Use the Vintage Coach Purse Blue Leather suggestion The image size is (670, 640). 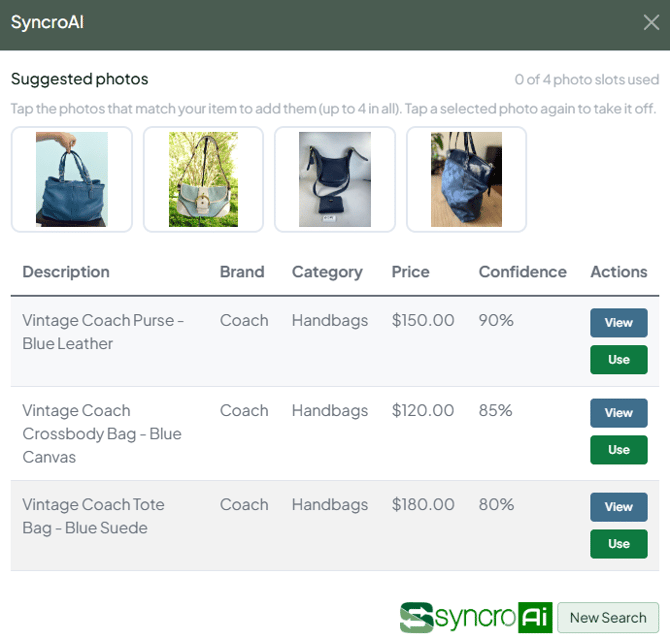619,359
